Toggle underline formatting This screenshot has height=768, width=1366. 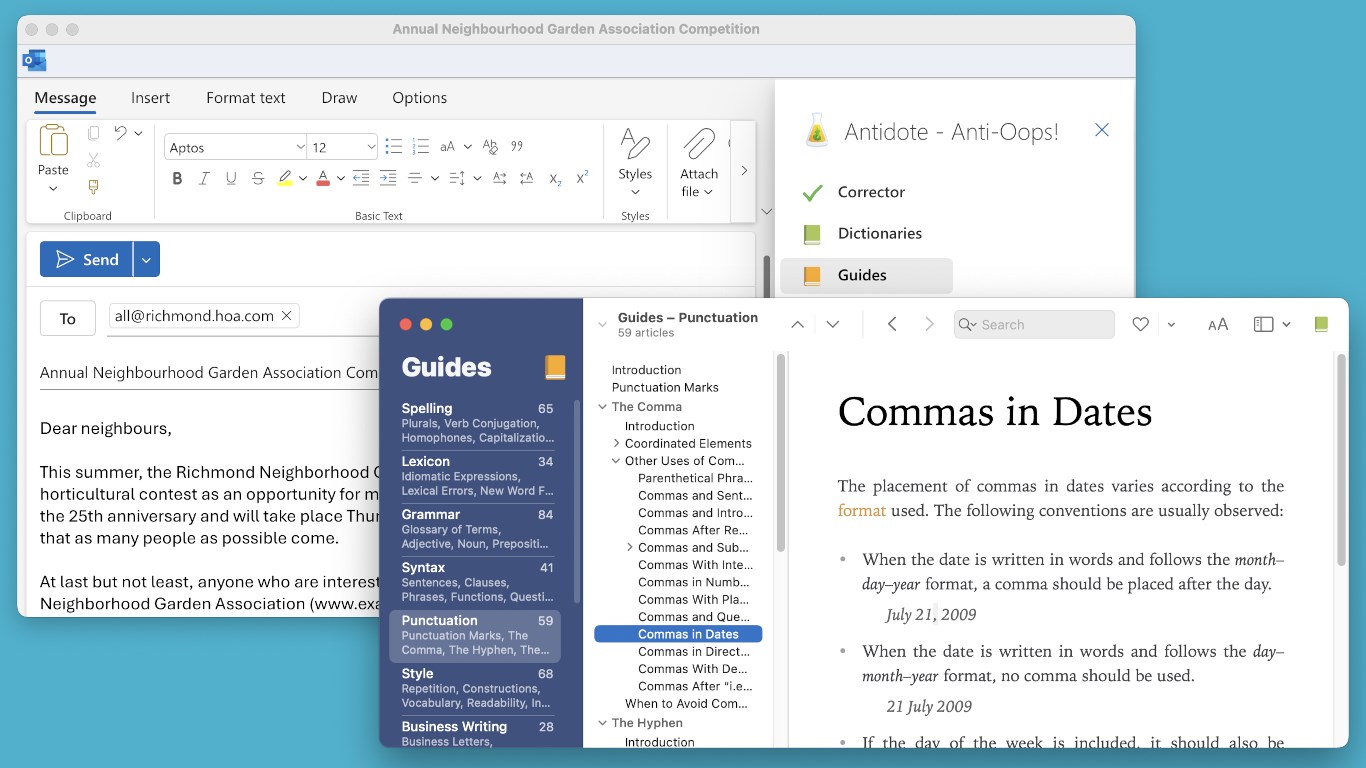tap(231, 178)
